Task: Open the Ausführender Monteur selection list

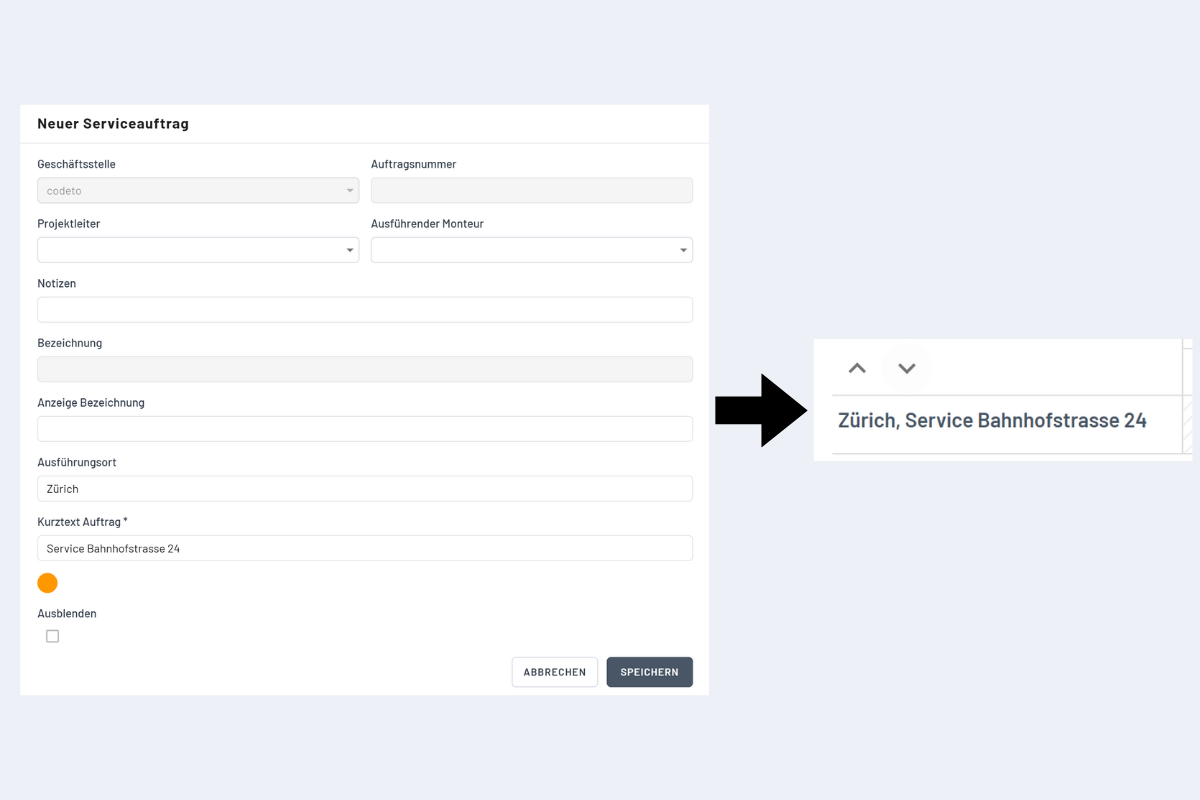Action: click(x=531, y=249)
